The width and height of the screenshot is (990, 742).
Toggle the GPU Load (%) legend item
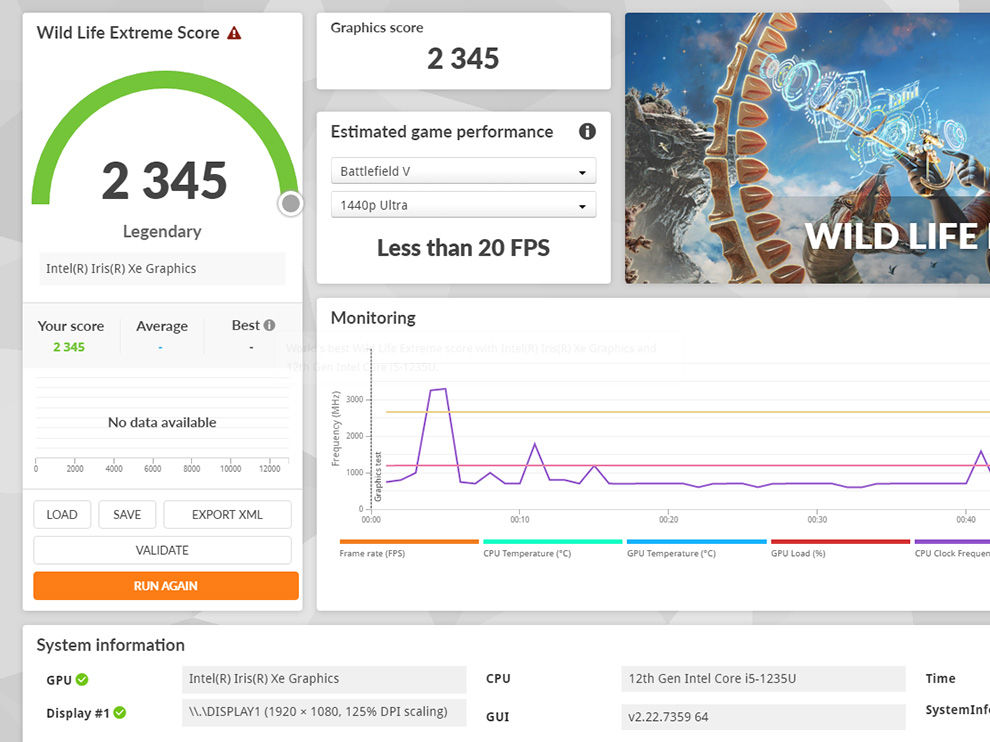click(x=840, y=548)
